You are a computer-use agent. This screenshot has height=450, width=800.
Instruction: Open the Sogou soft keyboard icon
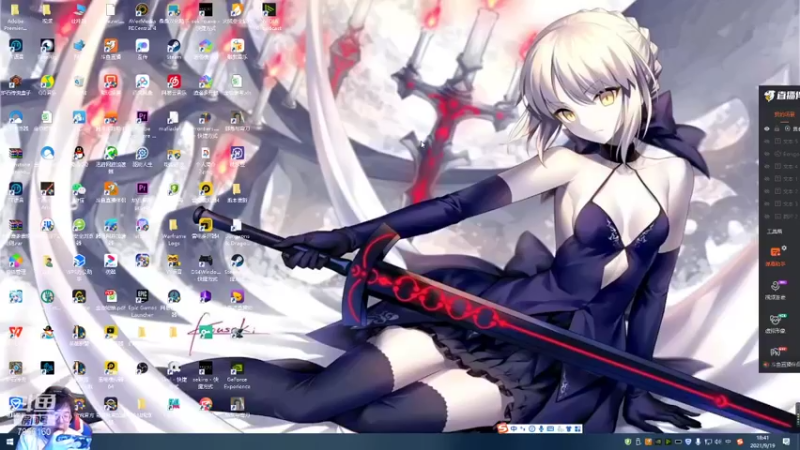pos(550,429)
